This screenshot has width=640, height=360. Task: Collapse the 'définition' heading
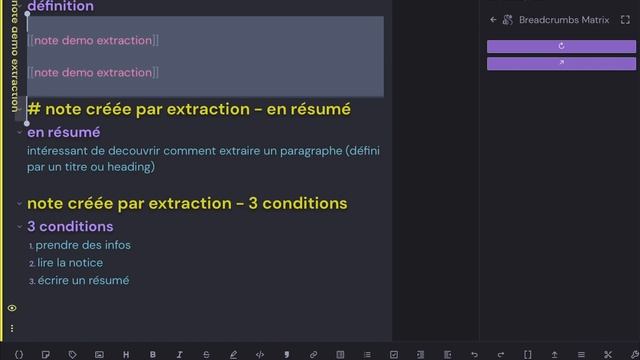click(19, 6)
